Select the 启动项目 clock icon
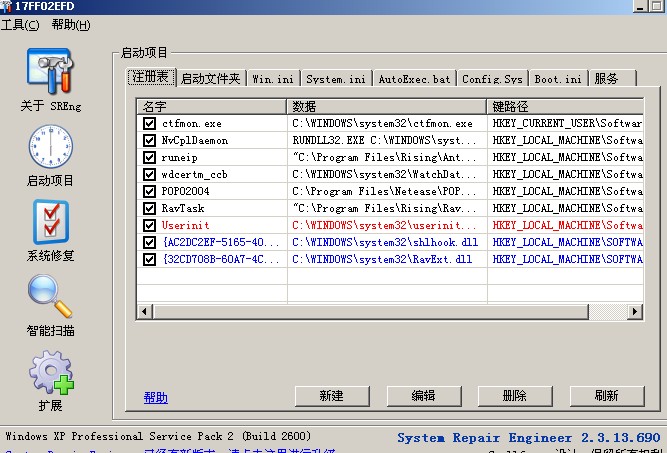The image size is (667, 453). coord(50,146)
